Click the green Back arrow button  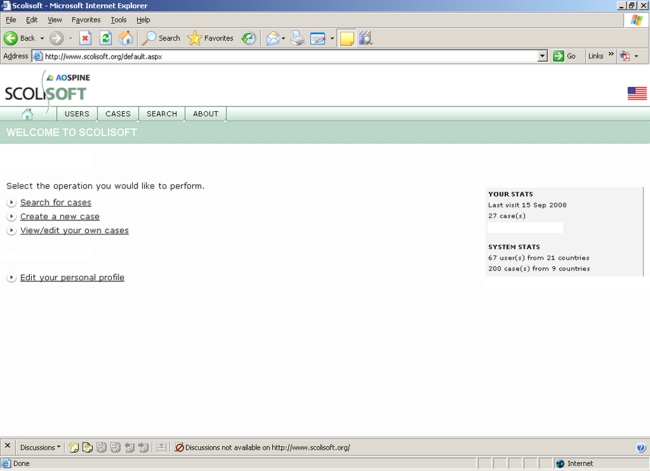point(11,38)
